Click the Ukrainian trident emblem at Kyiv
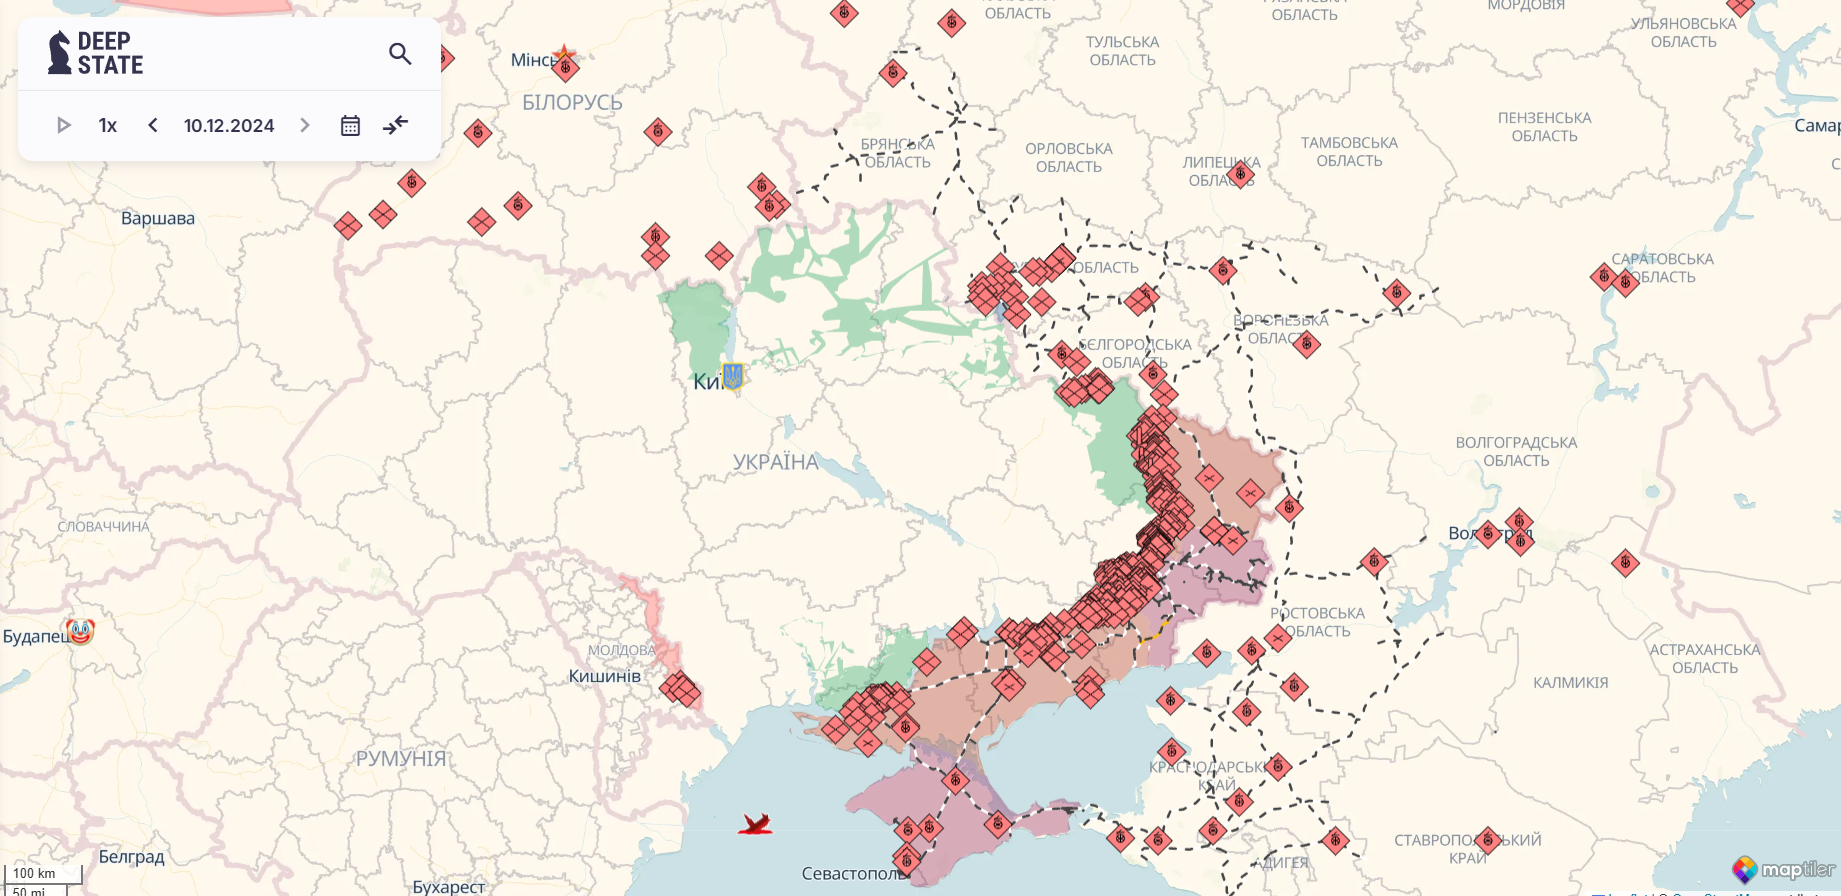The width and height of the screenshot is (1841, 896). (733, 376)
